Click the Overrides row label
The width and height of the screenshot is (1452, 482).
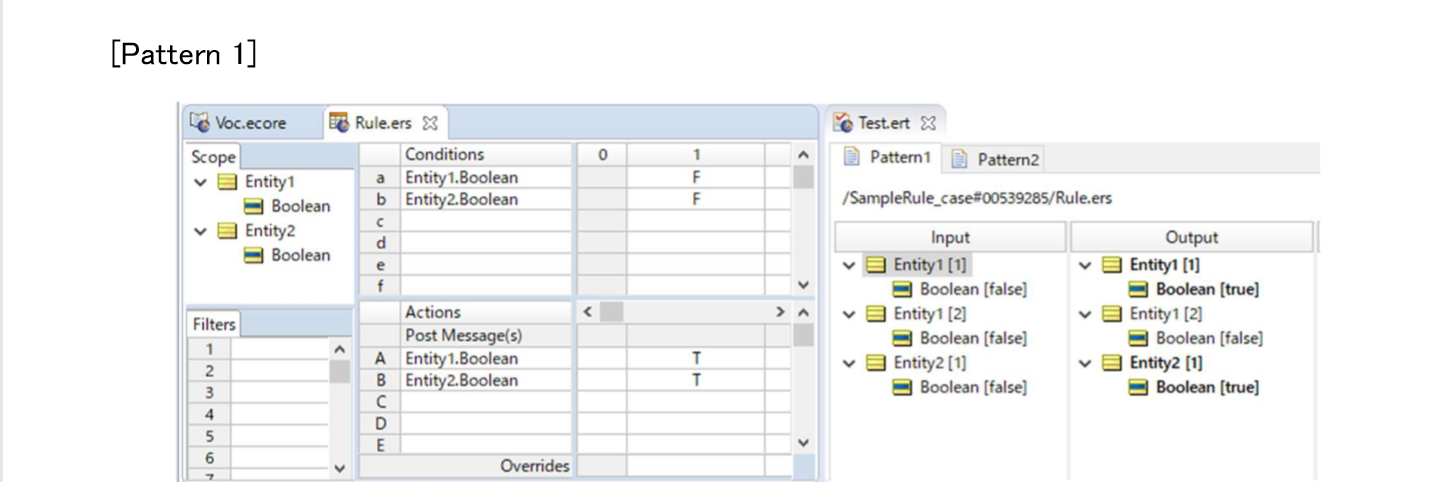[x=535, y=466]
